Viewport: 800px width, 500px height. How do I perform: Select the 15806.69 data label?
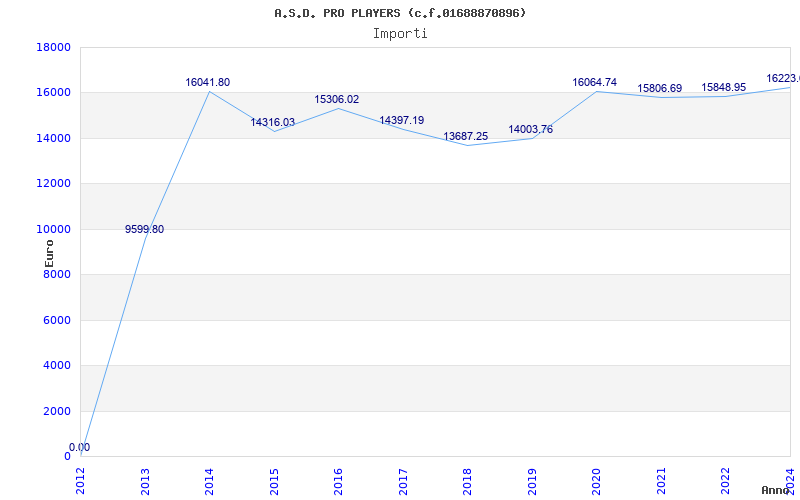pos(660,88)
